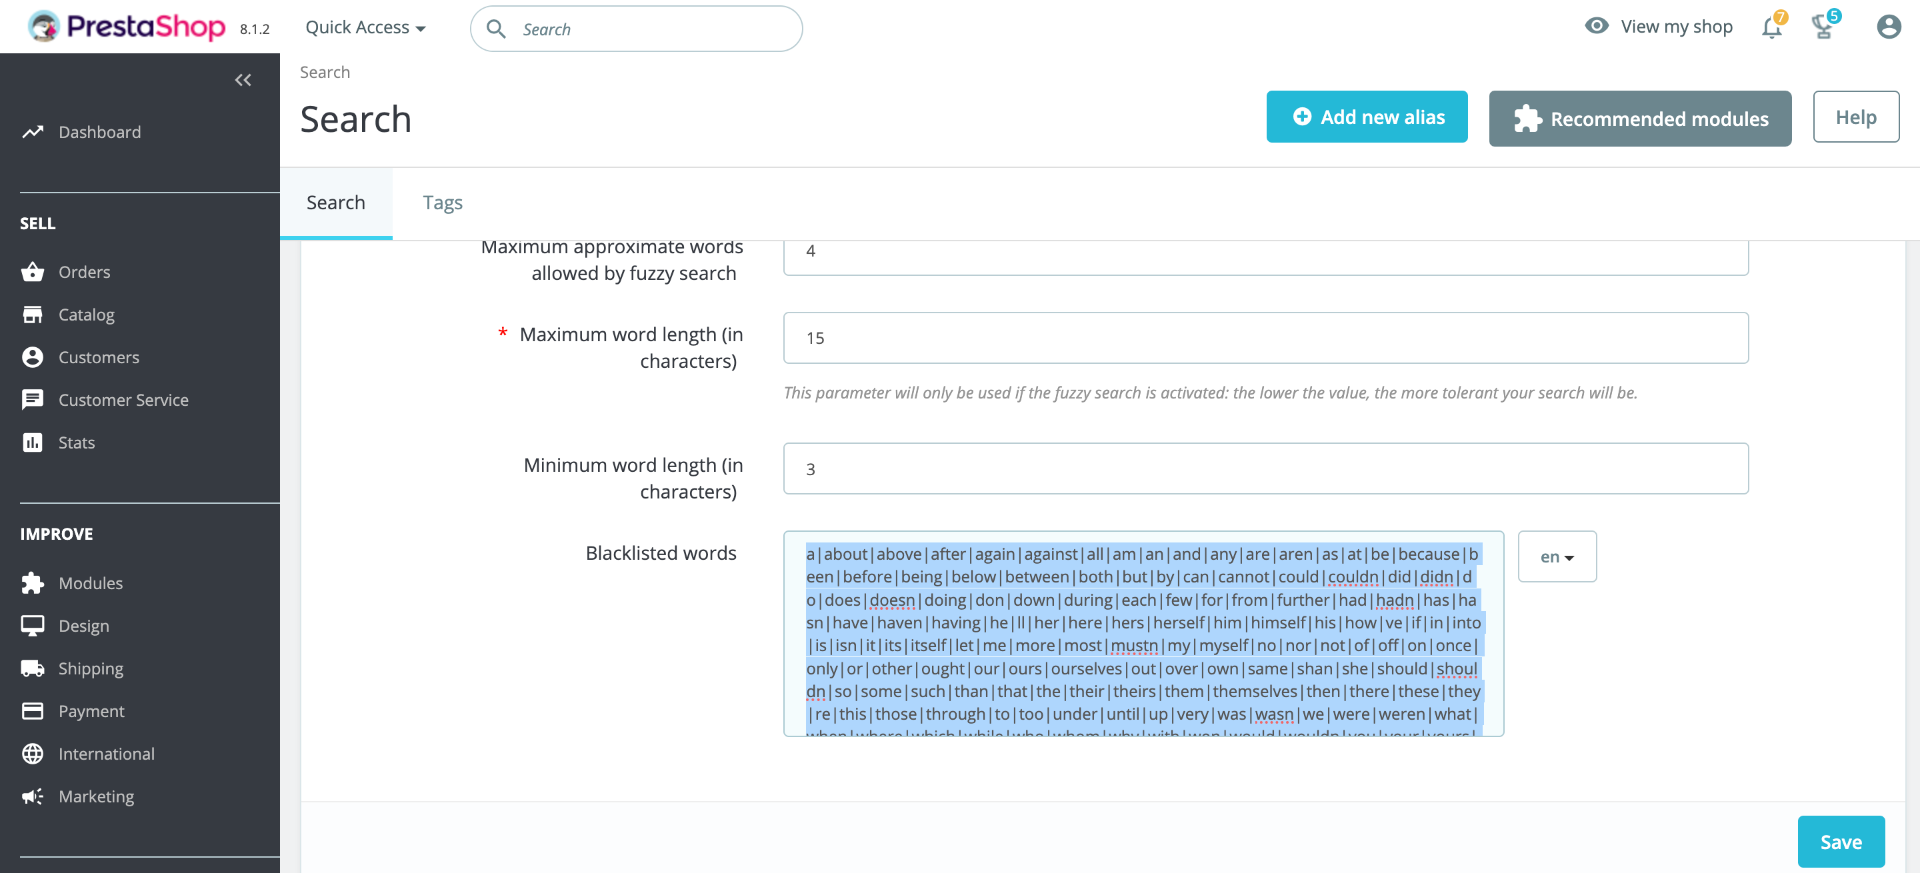
Task: Collapse the sidebar menu with double chevron
Action: [243, 80]
